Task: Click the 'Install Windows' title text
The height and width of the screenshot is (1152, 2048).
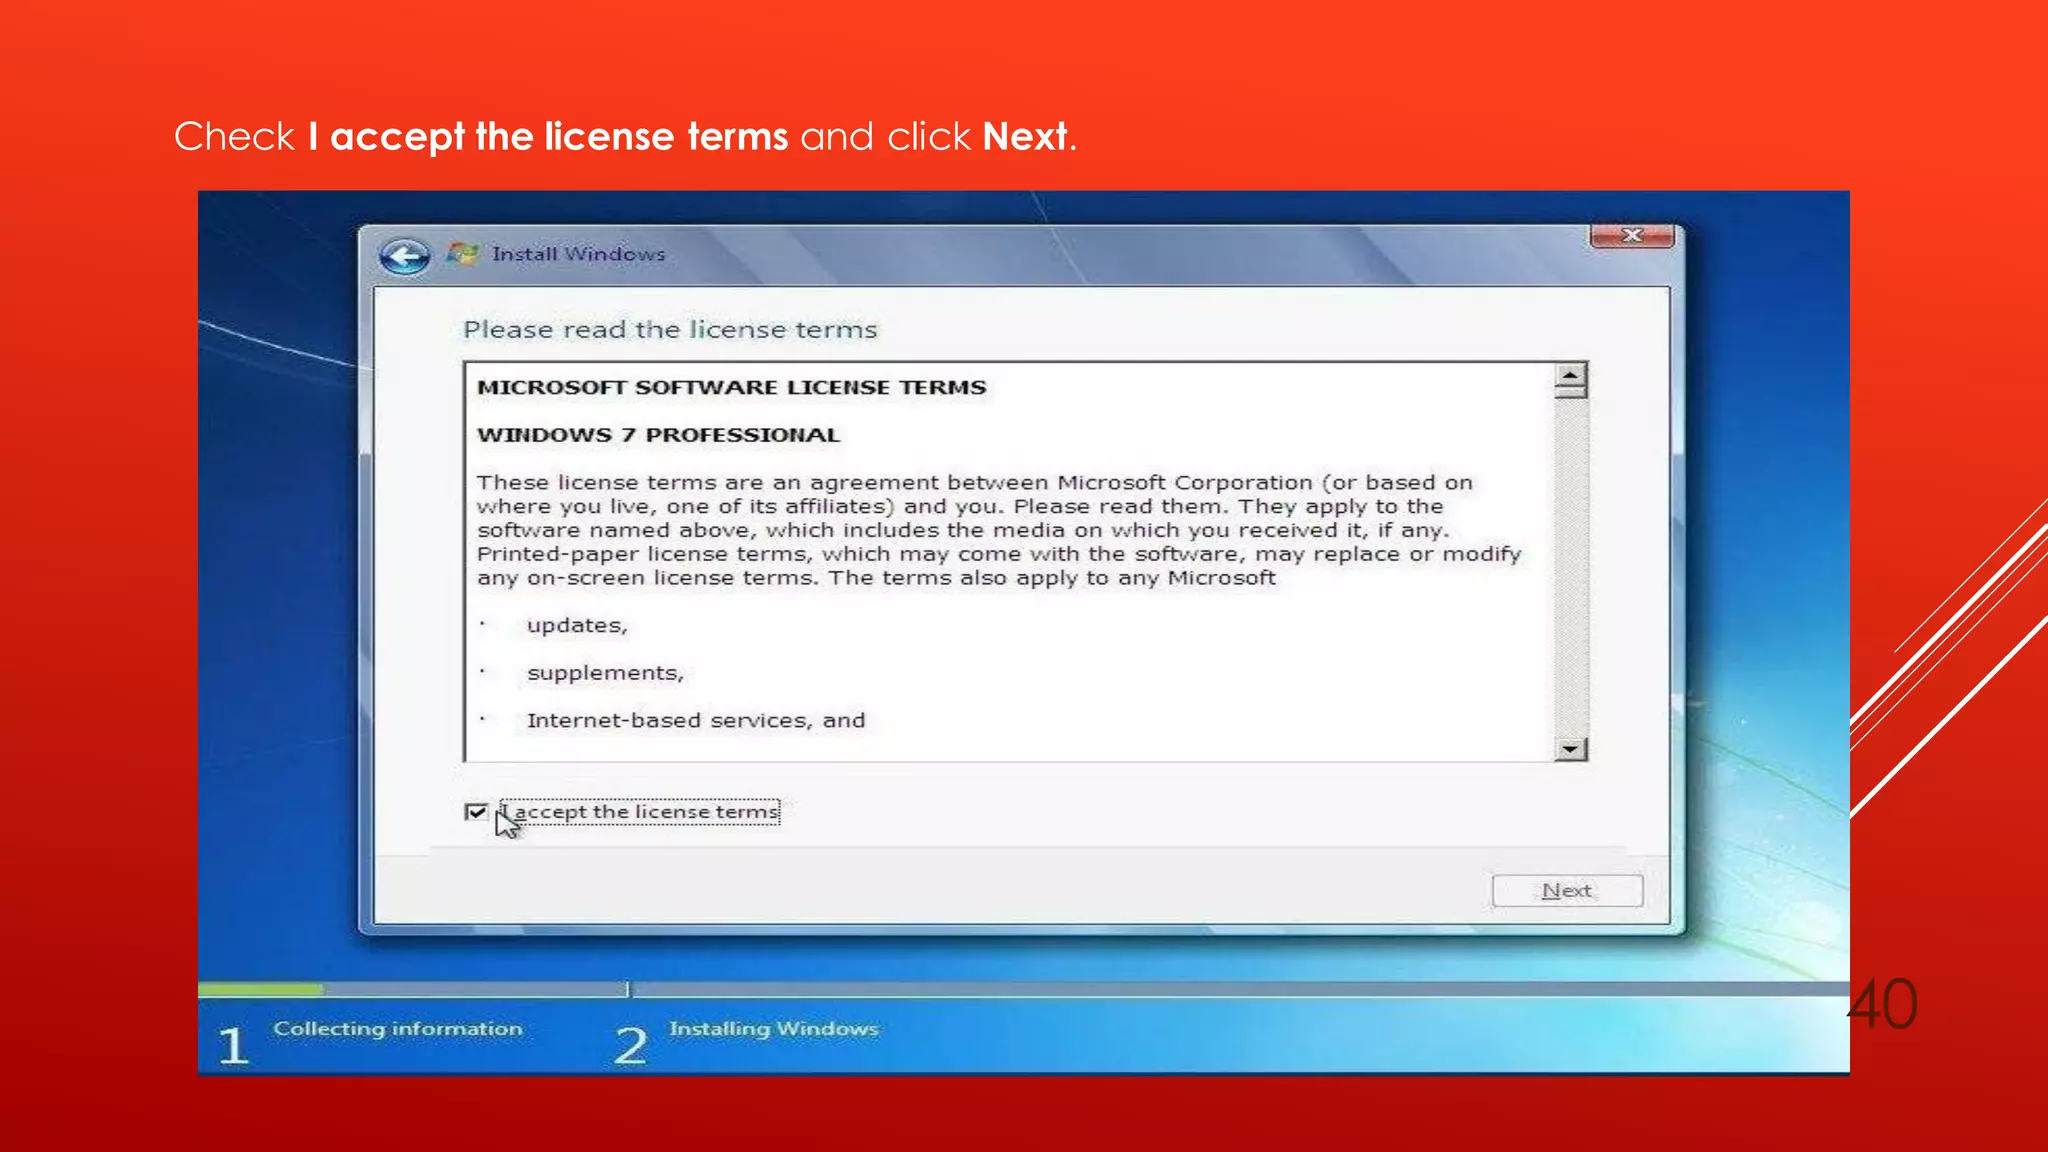Action: [578, 254]
